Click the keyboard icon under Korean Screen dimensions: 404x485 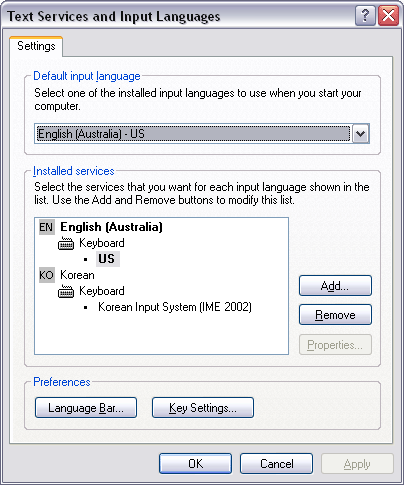click(66, 291)
